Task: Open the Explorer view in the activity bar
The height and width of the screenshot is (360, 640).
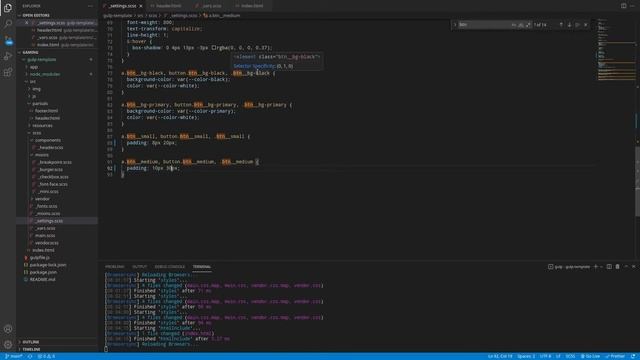Action: coord(8,8)
